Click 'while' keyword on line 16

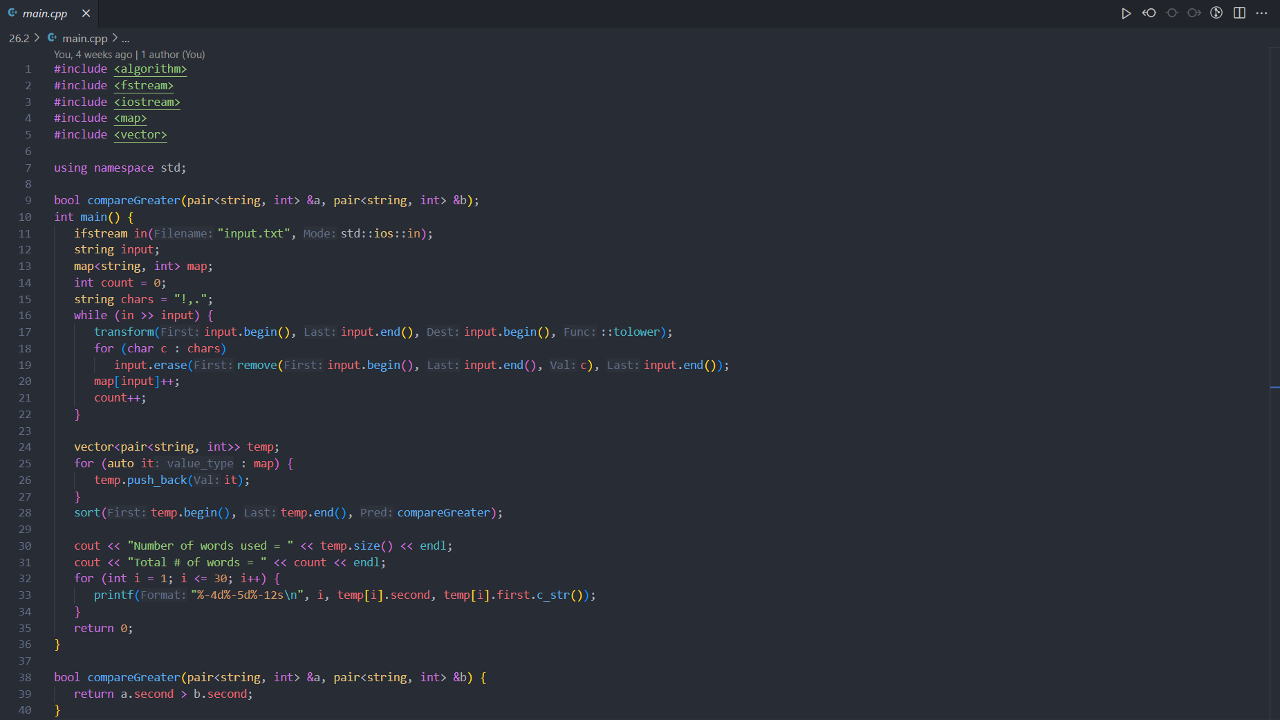coord(90,315)
